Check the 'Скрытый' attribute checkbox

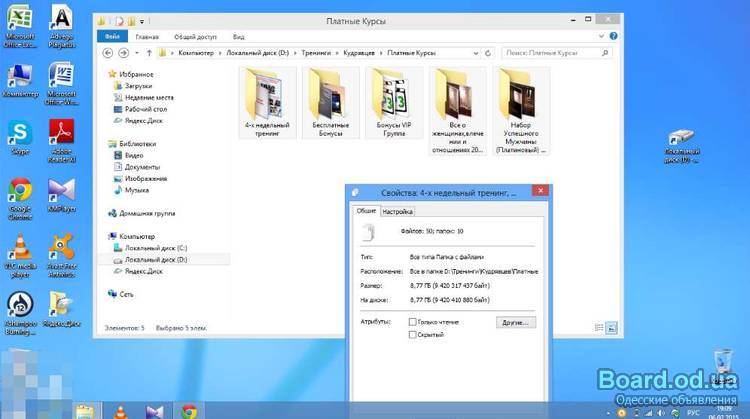click(413, 335)
